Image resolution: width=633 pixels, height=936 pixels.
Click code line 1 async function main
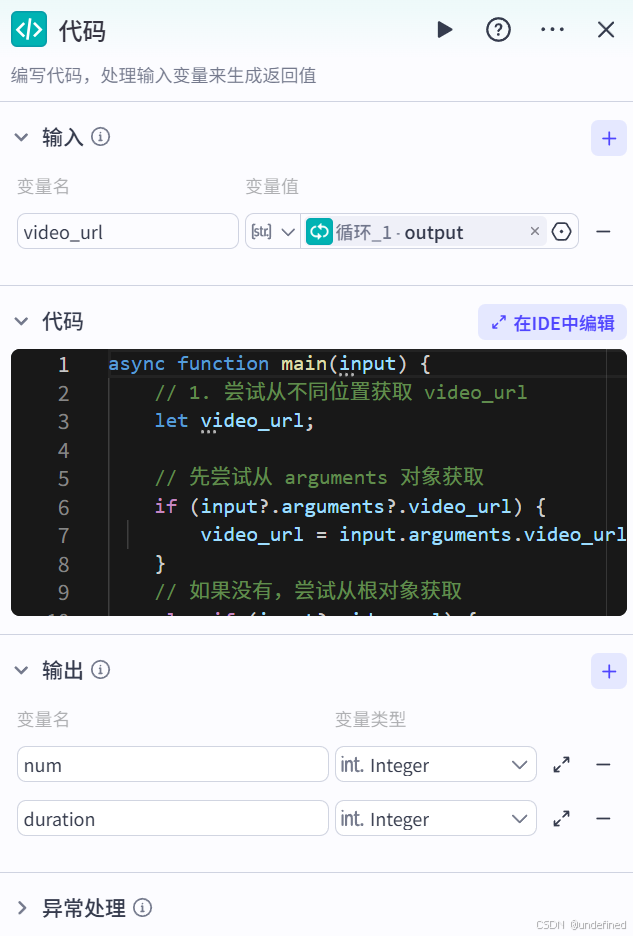pyautogui.click(x=269, y=364)
